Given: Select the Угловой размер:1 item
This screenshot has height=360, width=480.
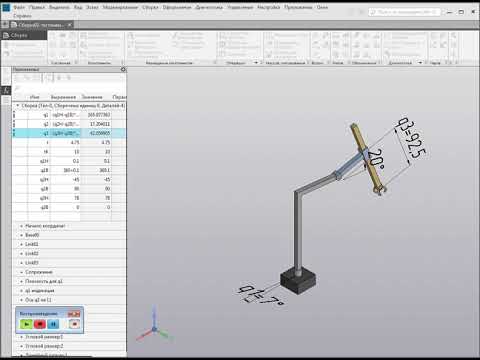Looking at the screenshot, I should [x=44, y=337].
